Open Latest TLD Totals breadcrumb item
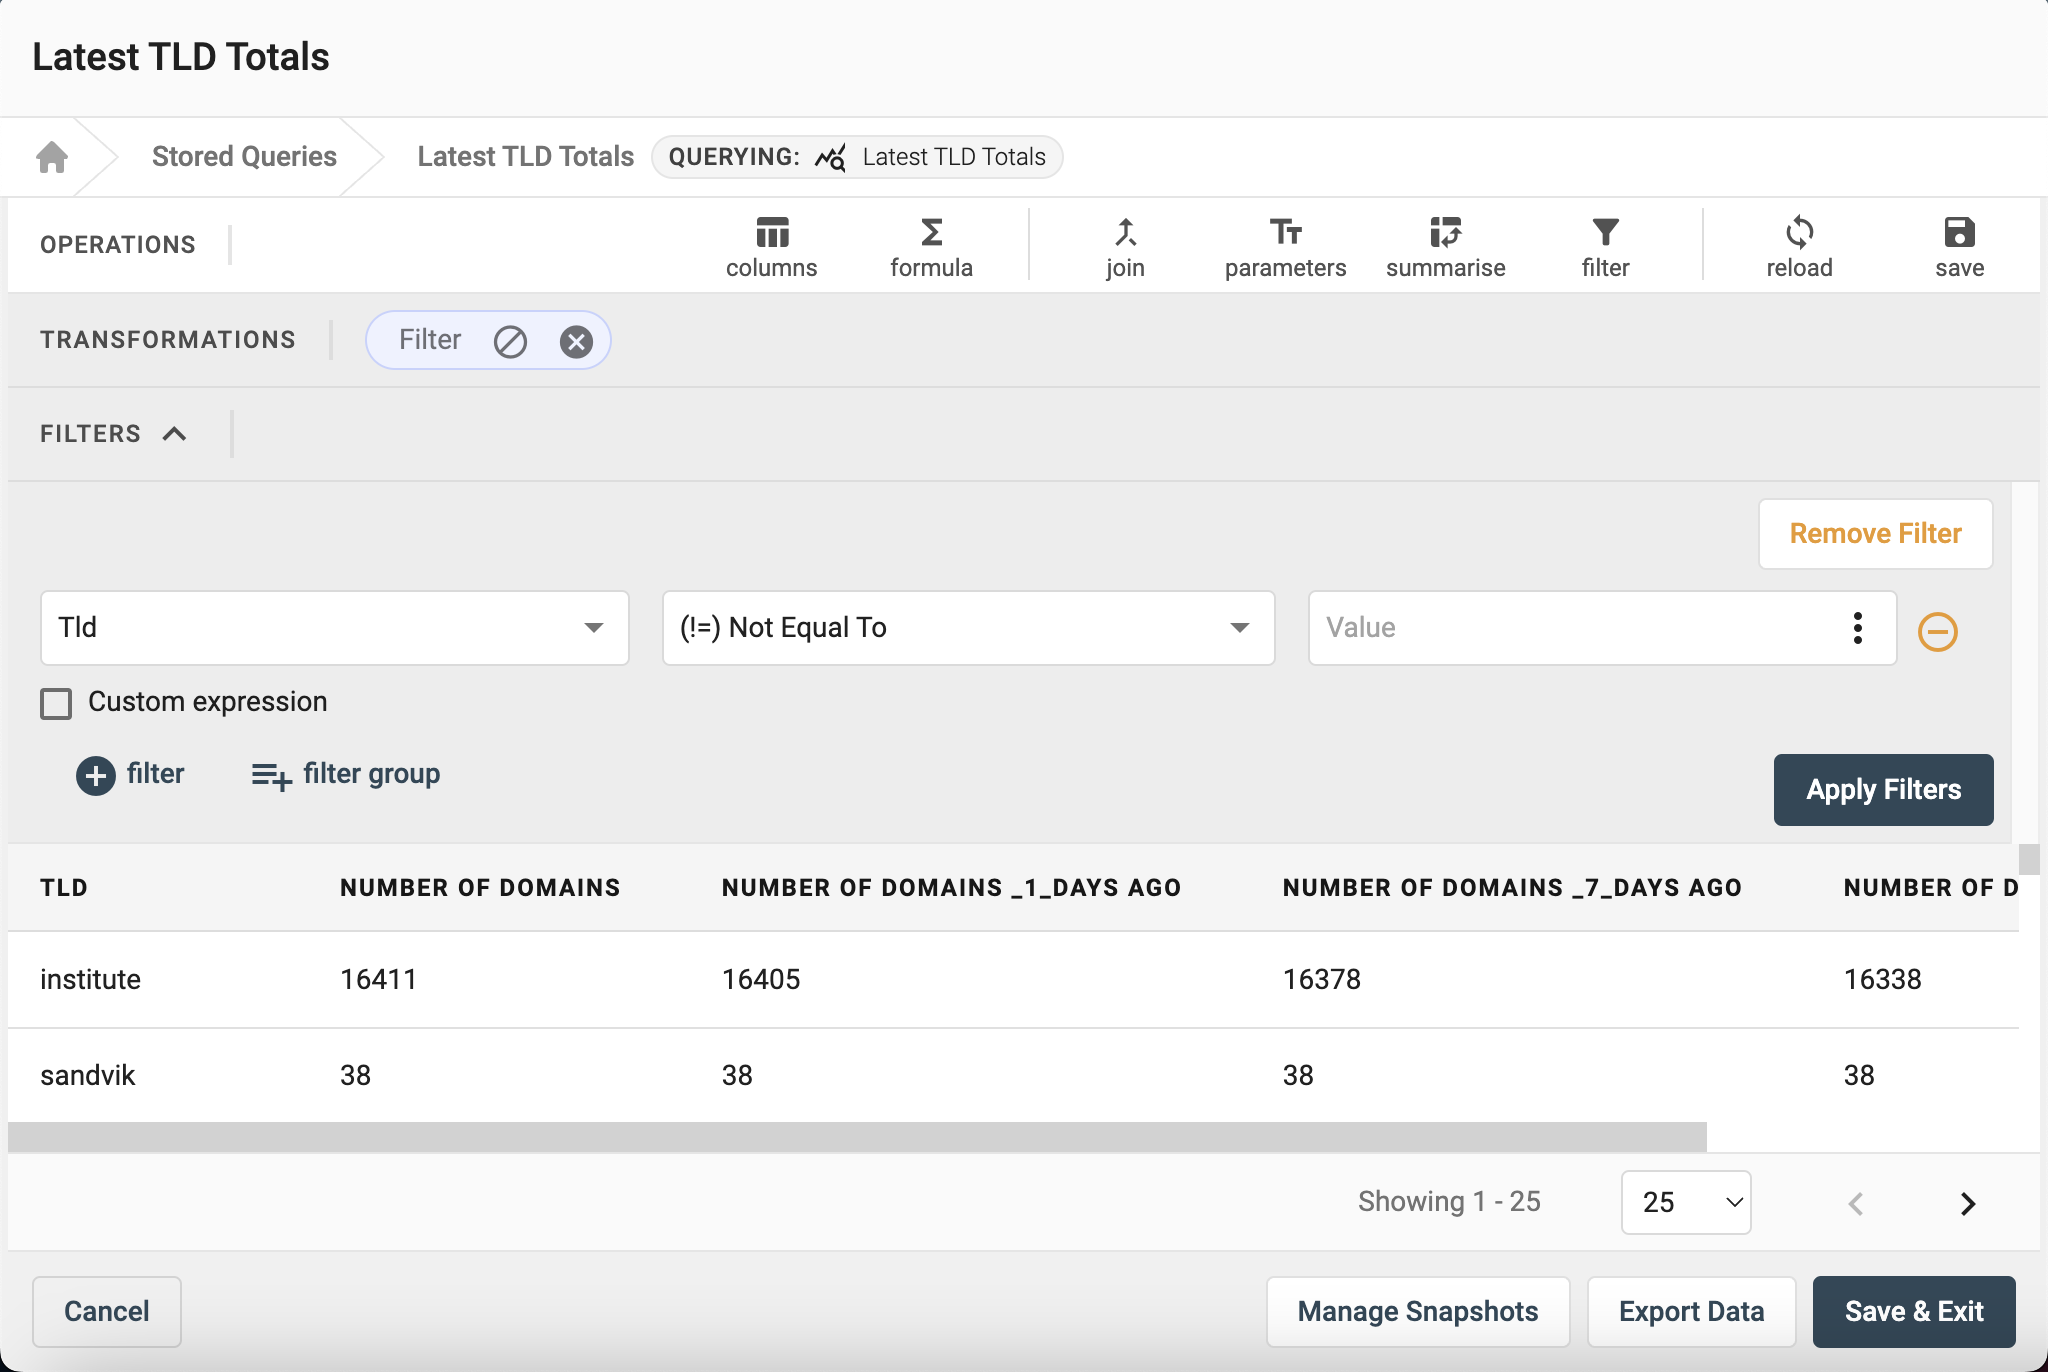This screenshot has width=2048, height=1372. coord(525,157)
